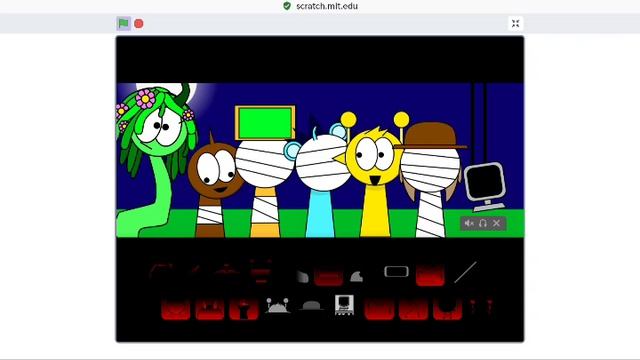Pick the white computer monitor sound icon
Viewport: 640px width, 360px height.
point(344,305)
